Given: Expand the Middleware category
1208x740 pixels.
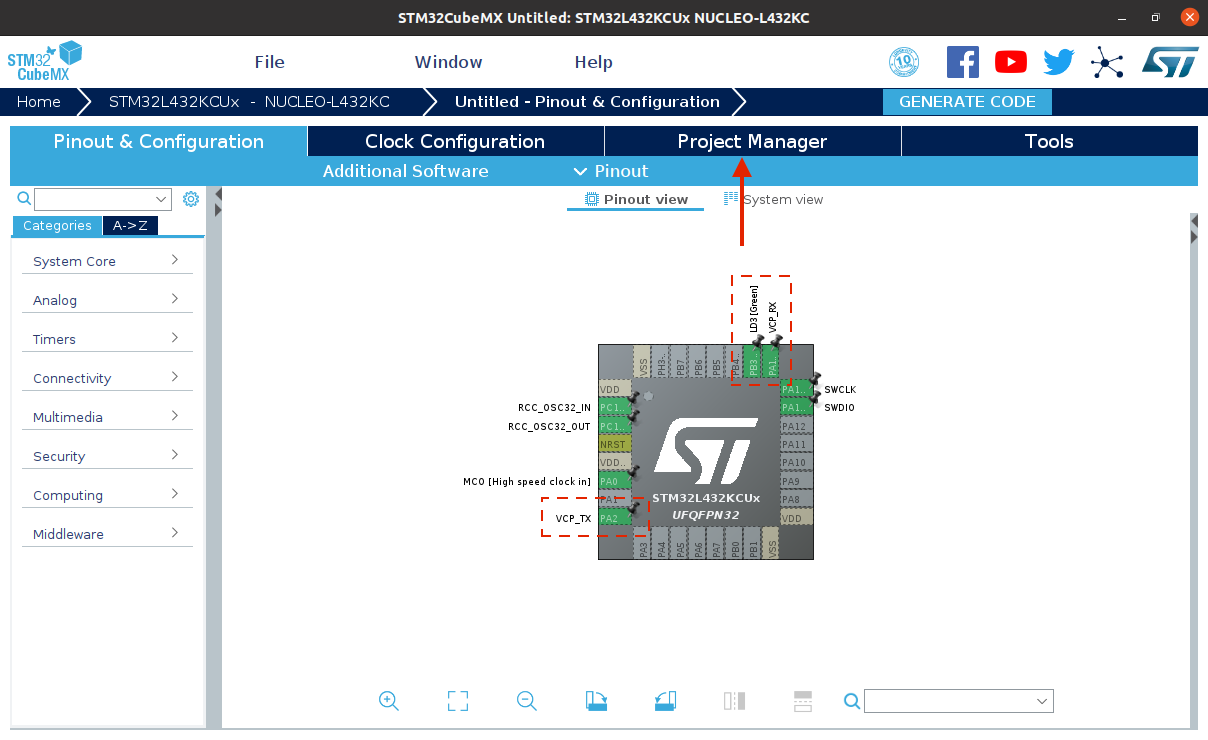Looking at the screenshot, I should pyautogui.click(x=107, y=534).
